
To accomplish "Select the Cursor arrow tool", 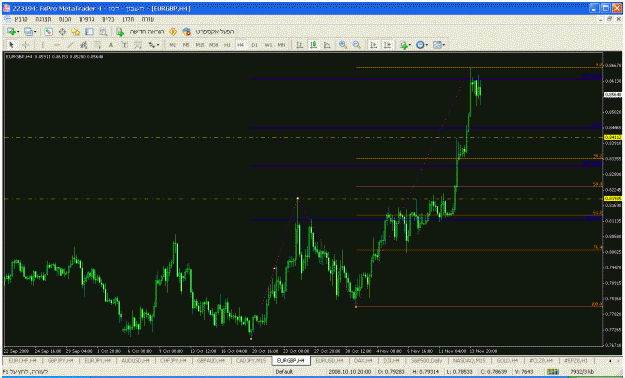I will (x=12, y=45).
